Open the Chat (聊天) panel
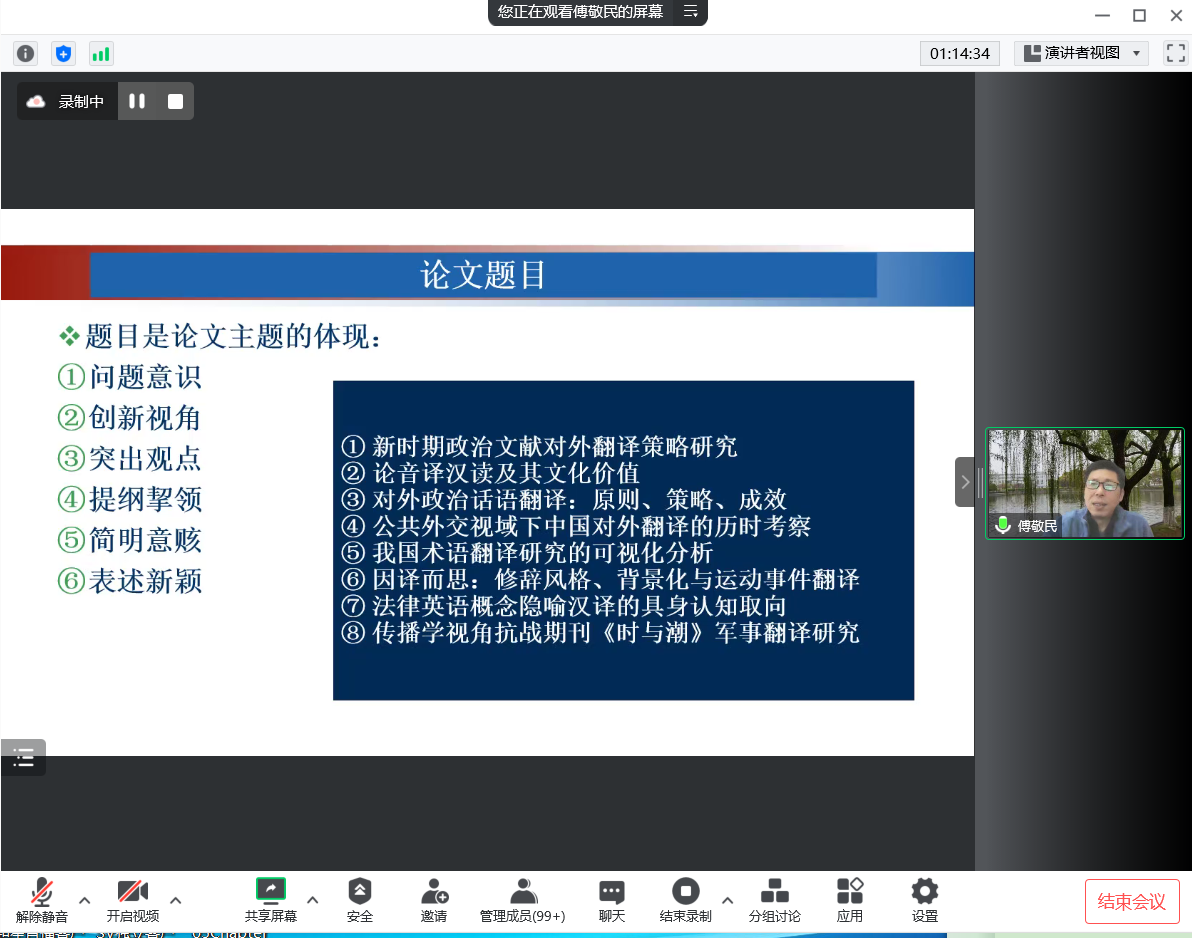Image resolution: width=1192 pixels, height=938 pixels. coord(612,899)
